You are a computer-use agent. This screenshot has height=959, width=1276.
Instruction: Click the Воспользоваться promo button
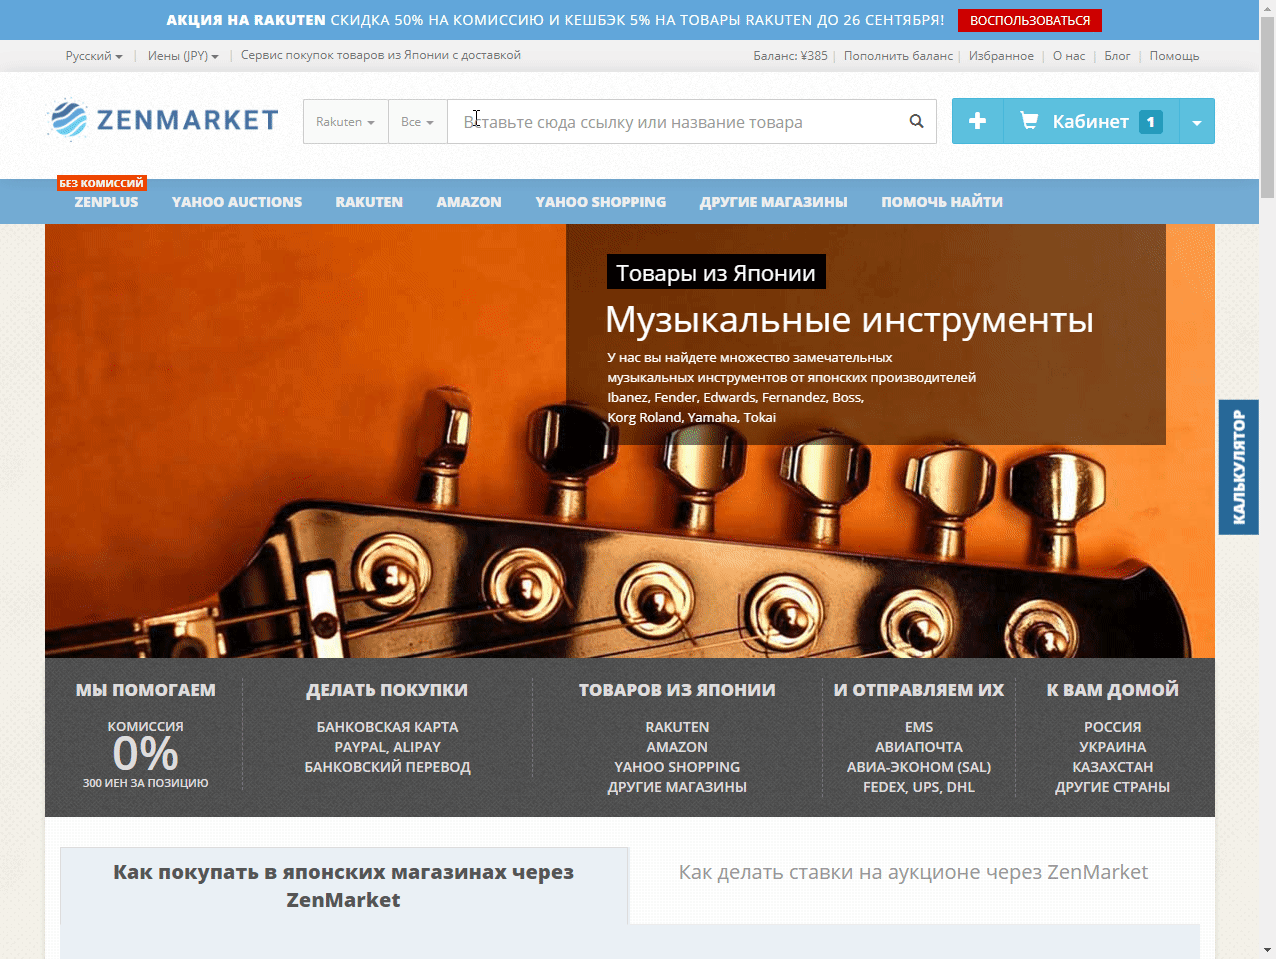(1030, 20)
